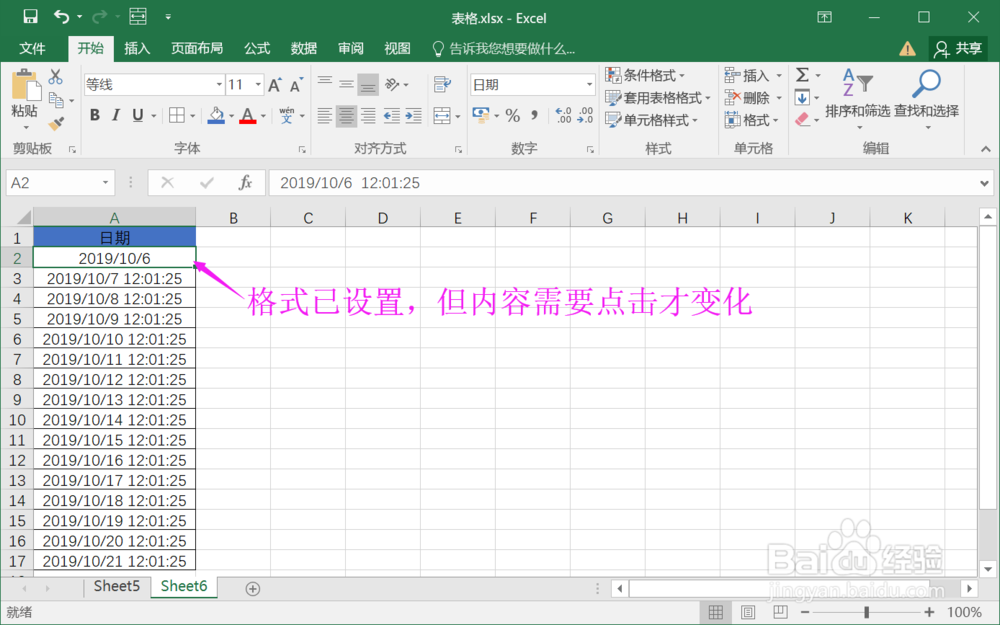Align text to the left
The height and width of the screenshot is (625, 1000).
point(325,115)
